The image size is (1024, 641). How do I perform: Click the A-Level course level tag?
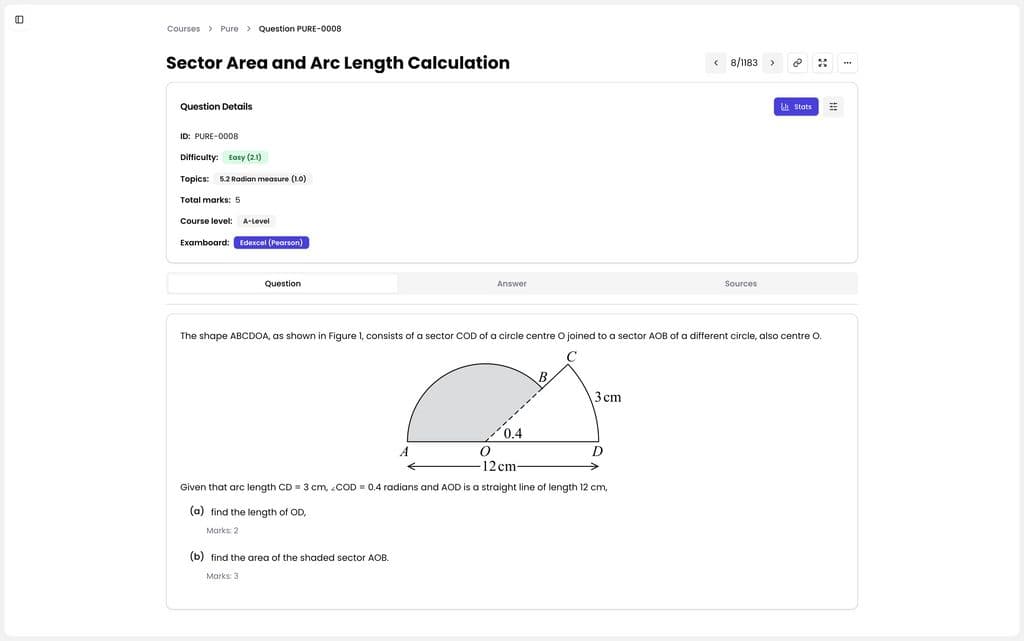256,221
